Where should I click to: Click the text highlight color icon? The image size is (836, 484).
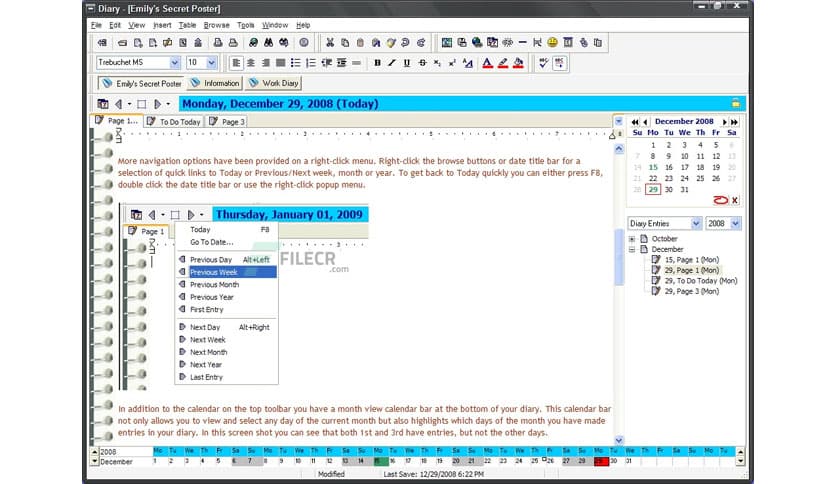pos(502,63)
